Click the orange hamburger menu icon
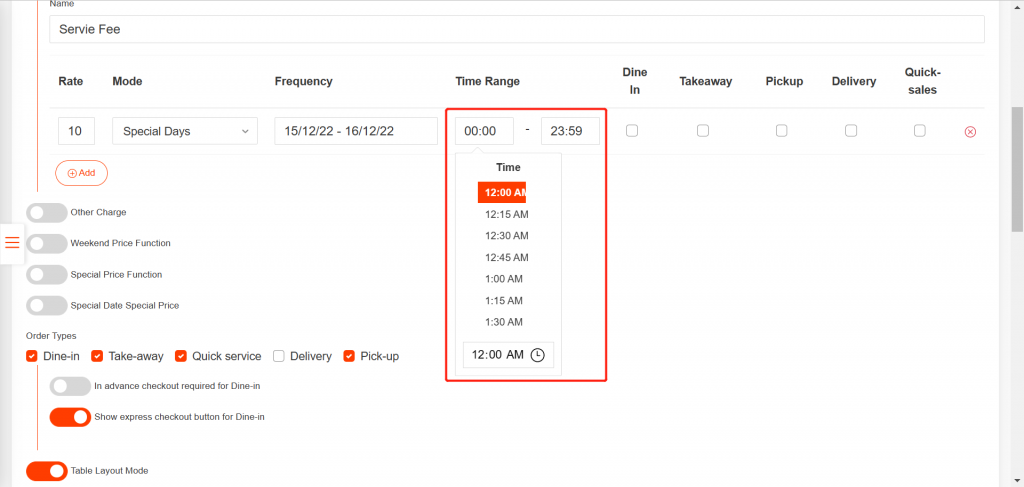Image resolution: width=1024 pixels, height=487 pixels. (x=12, y=242)
